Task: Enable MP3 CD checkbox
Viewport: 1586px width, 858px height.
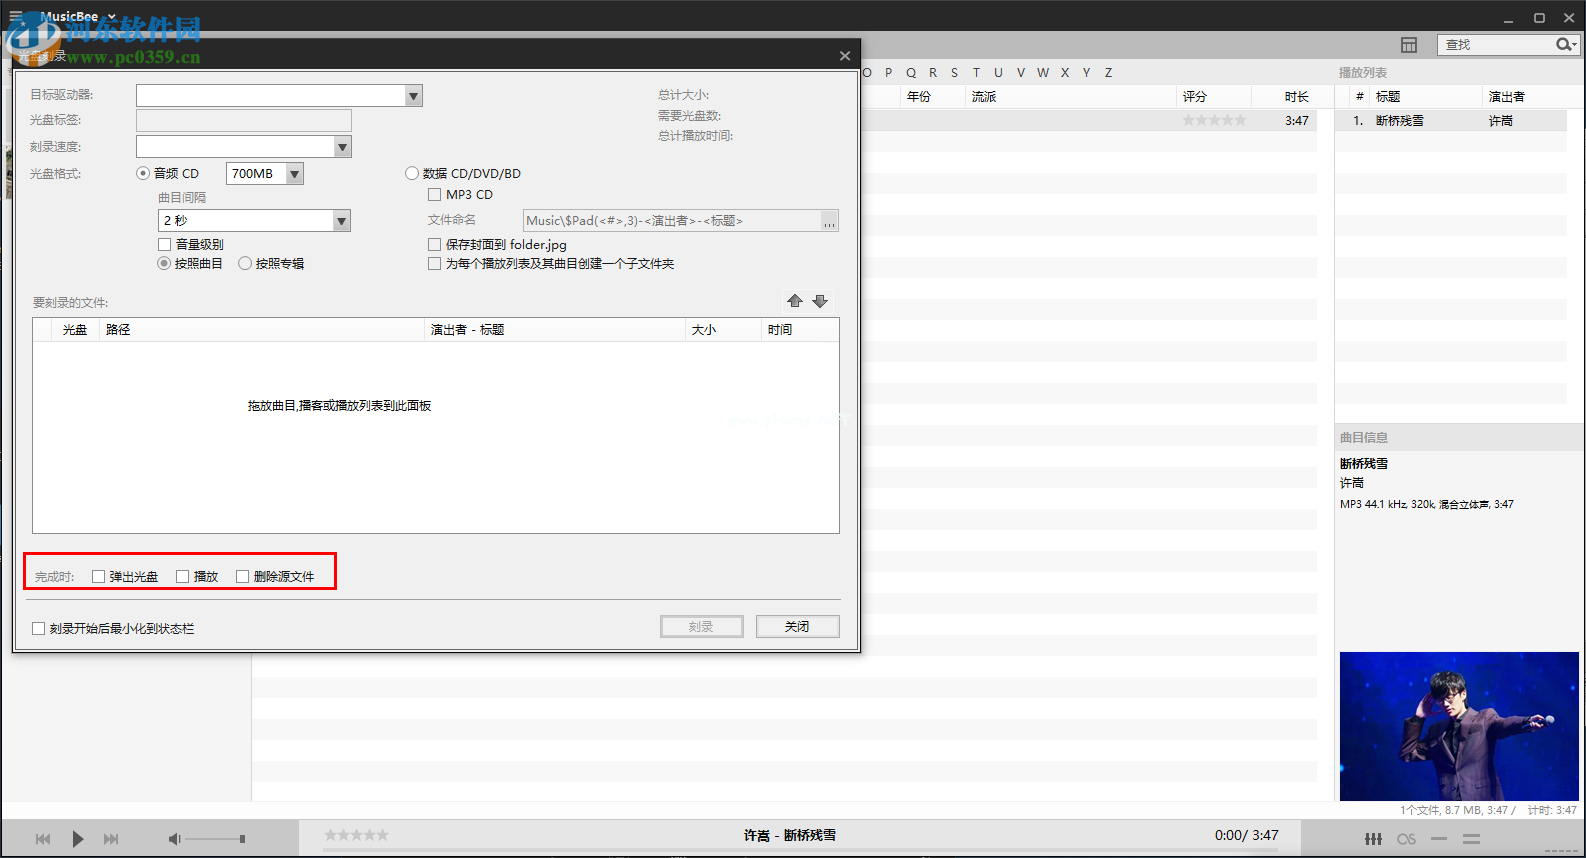Action: (435, 195)
